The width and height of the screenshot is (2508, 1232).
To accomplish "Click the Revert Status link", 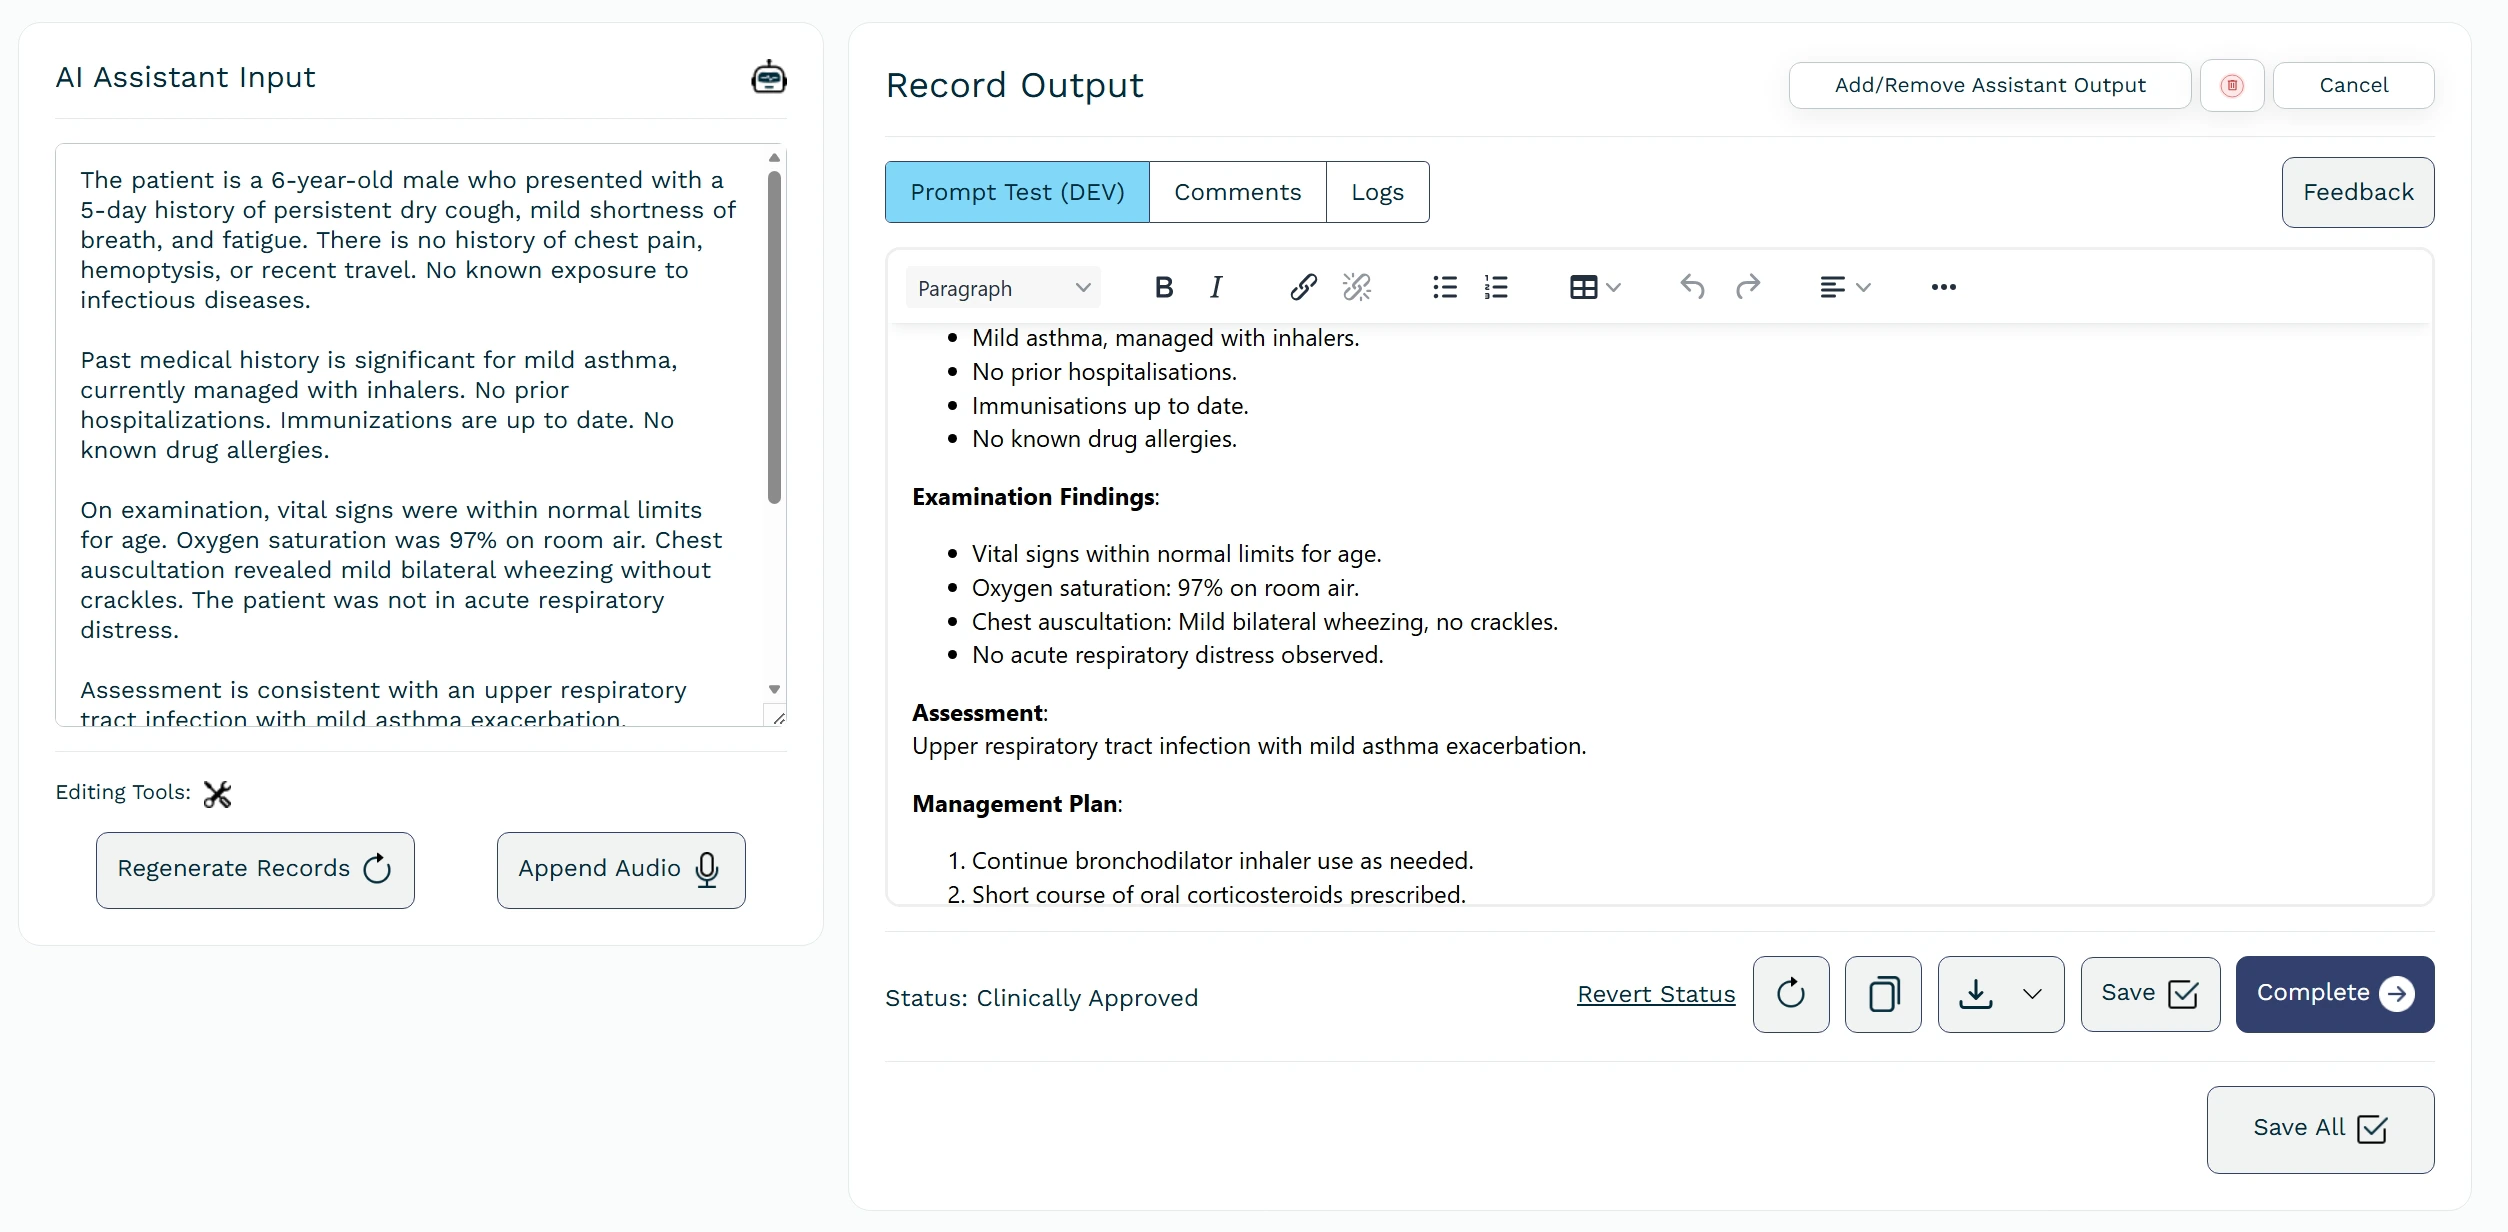I will pos(1655,993).
